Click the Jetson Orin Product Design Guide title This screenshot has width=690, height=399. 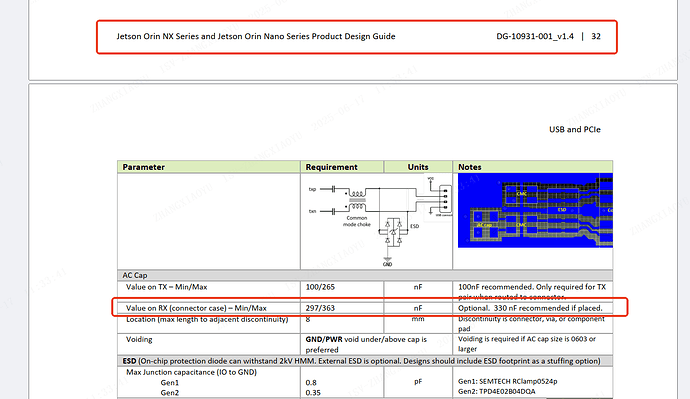(x=256, y=37)
